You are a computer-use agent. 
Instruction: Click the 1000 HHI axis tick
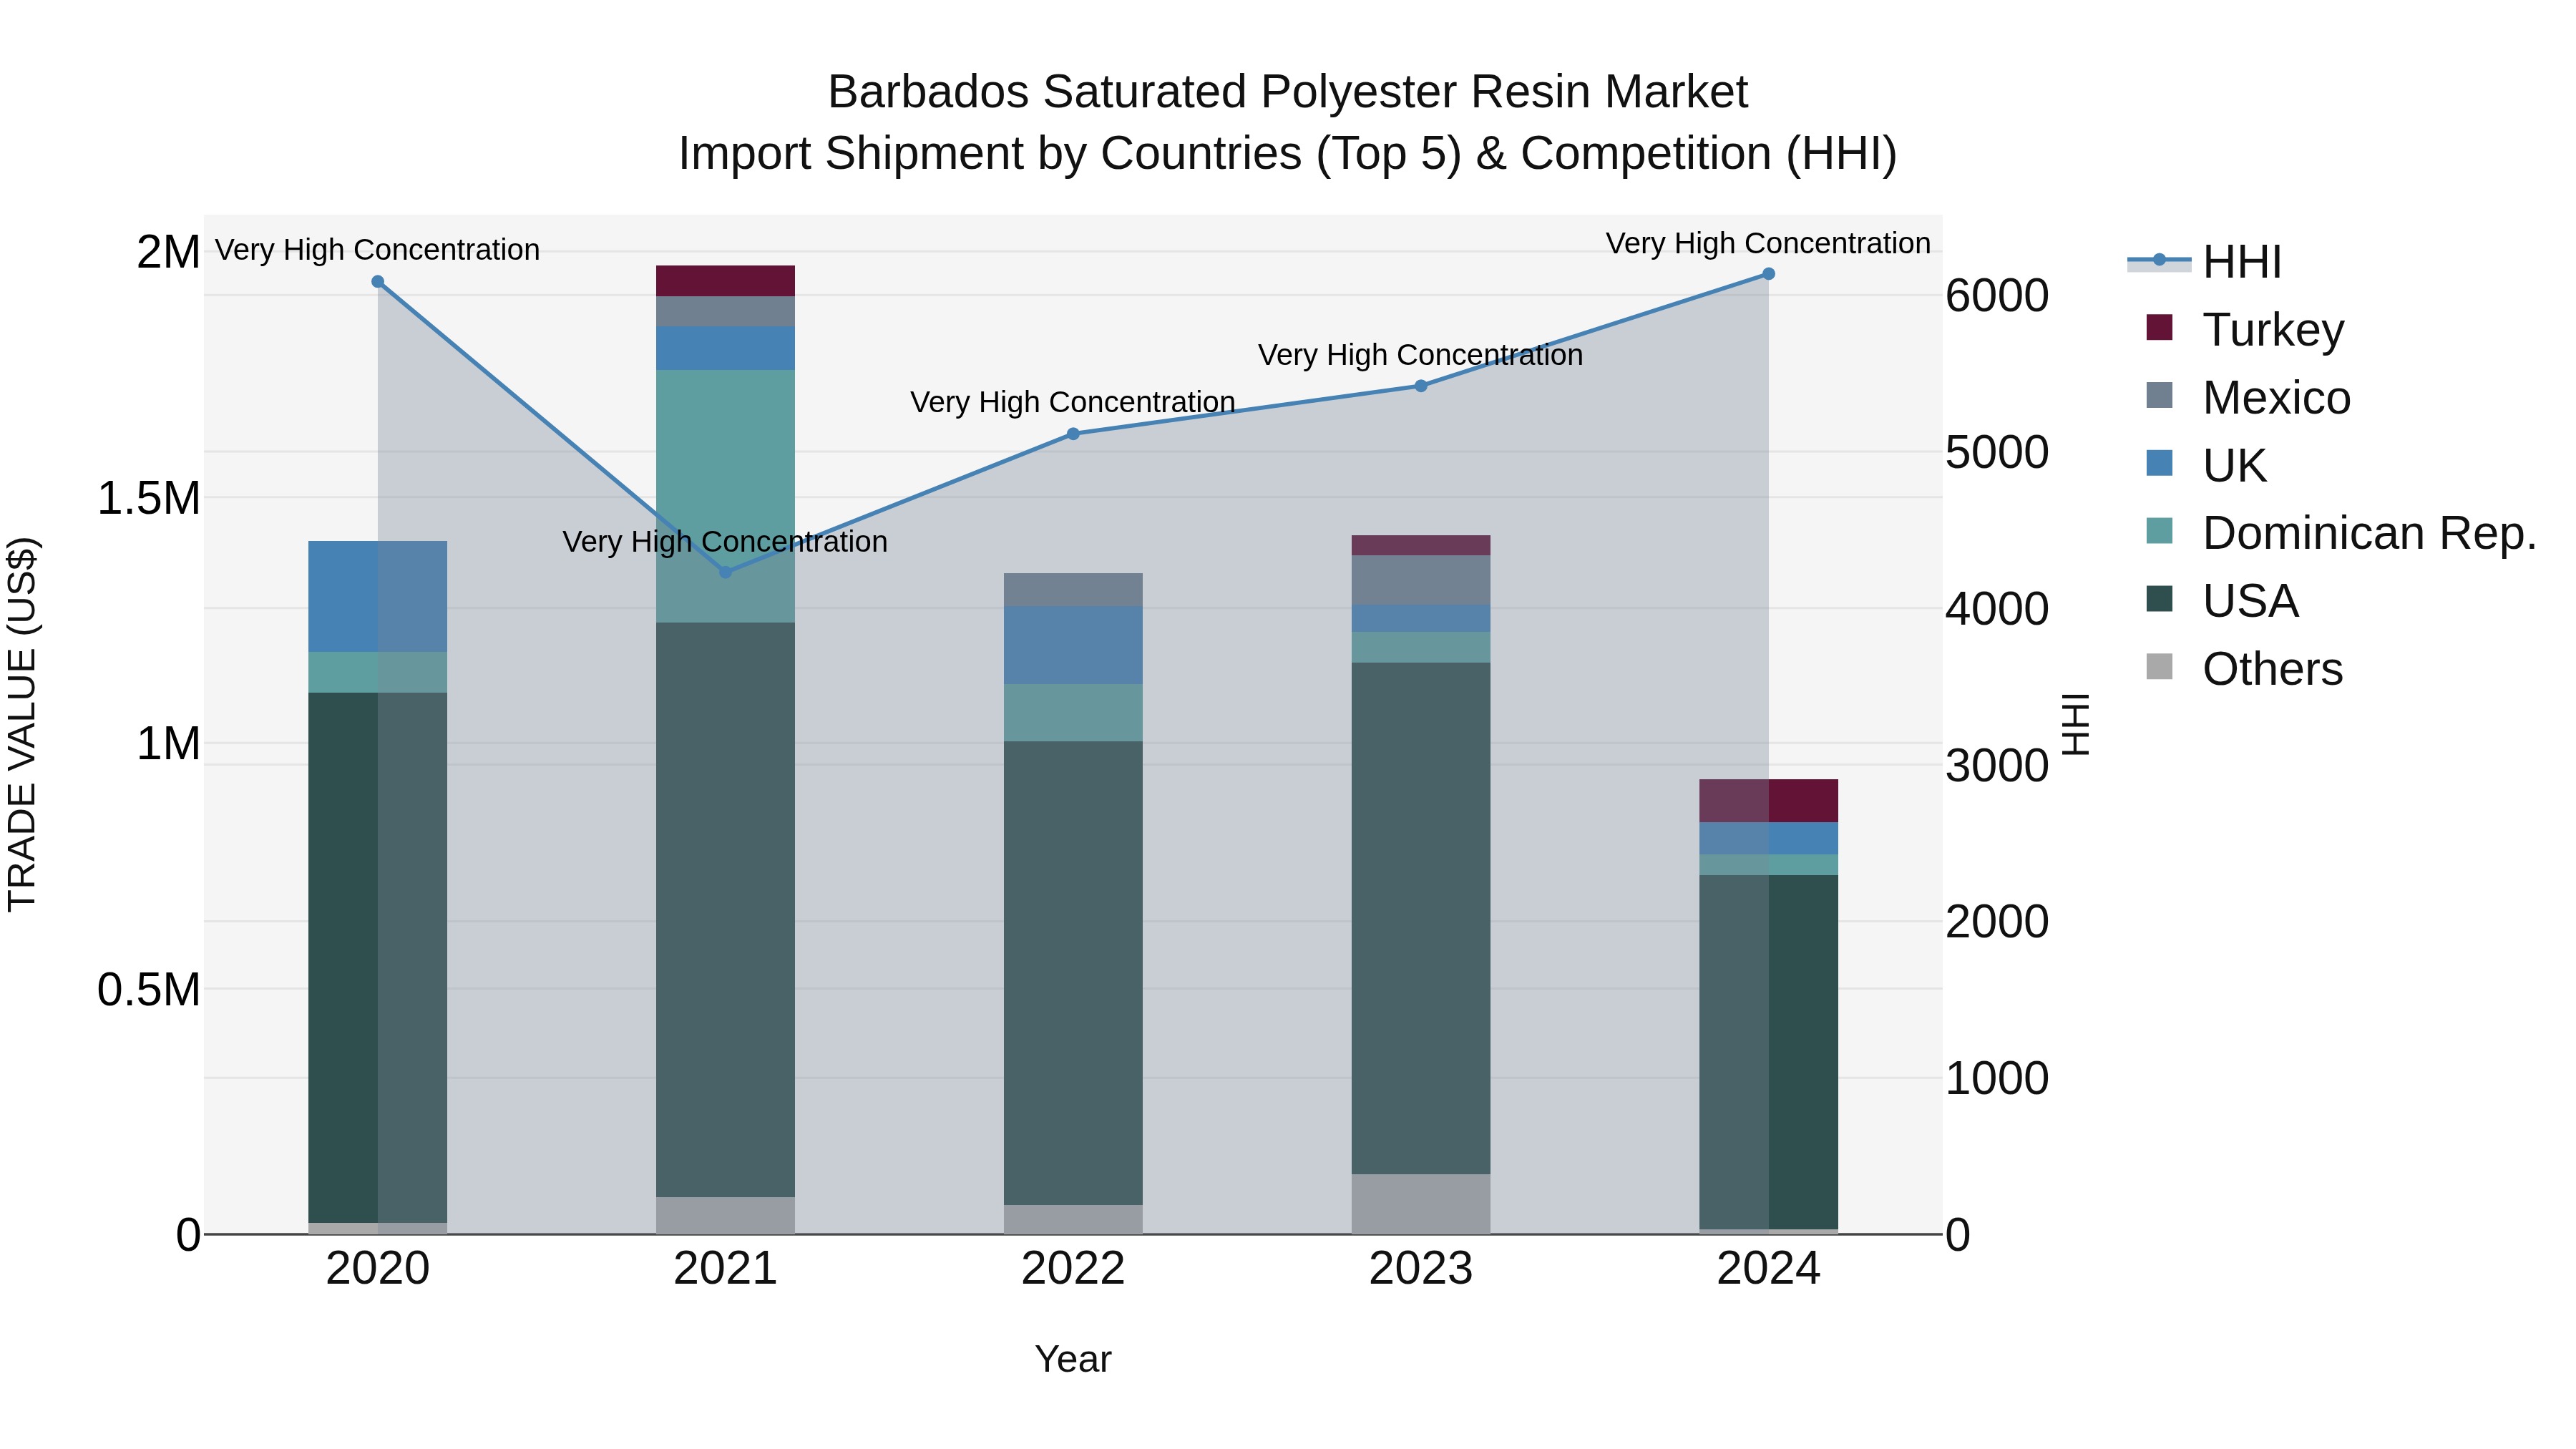point(1997,1079)
